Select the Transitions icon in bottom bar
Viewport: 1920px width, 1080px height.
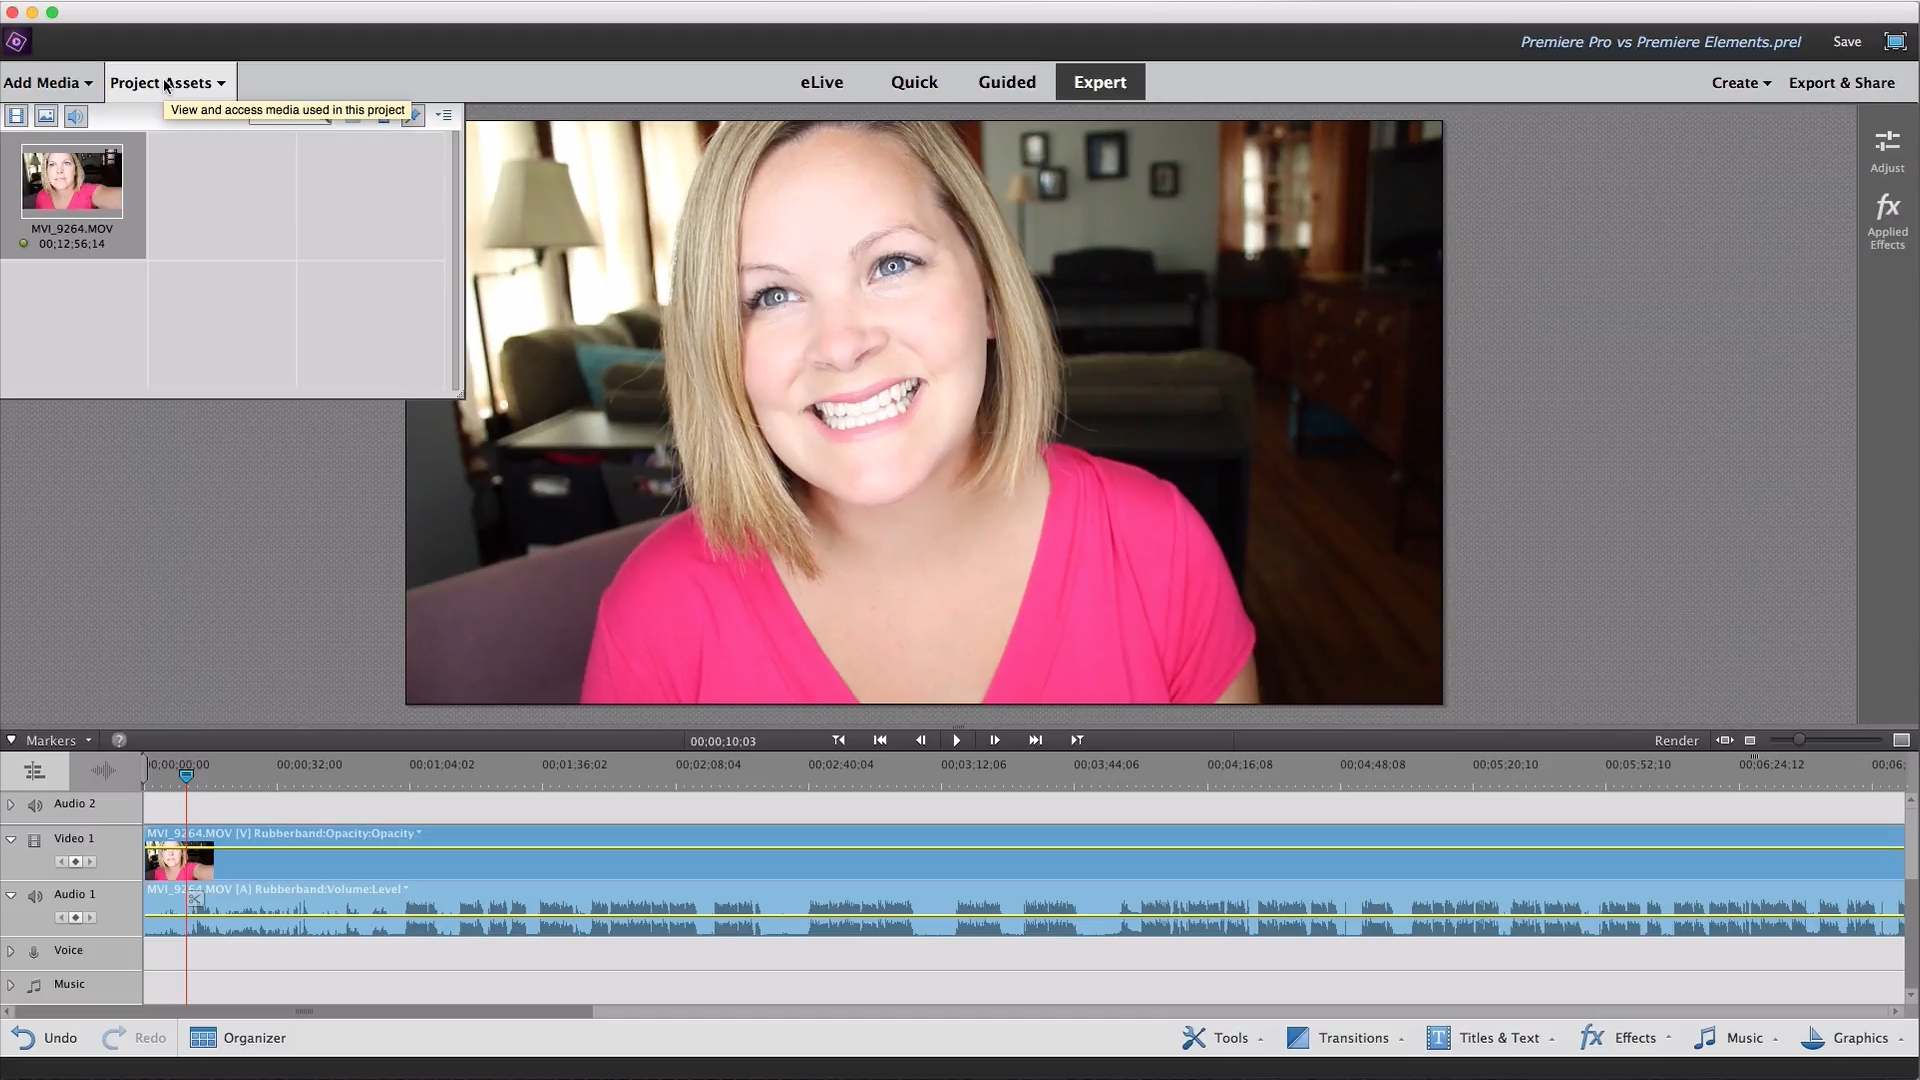point(1296,1039)
